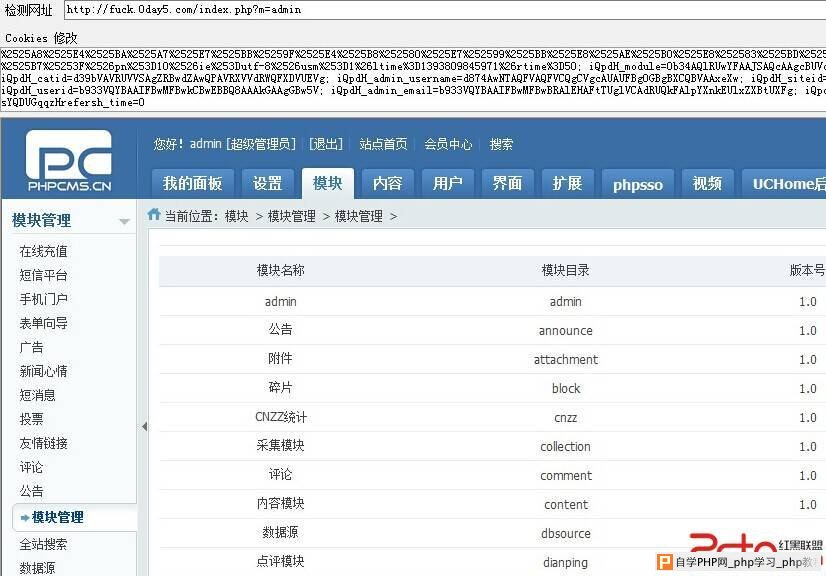Click the cnzz directory cell

coord(565,418)
